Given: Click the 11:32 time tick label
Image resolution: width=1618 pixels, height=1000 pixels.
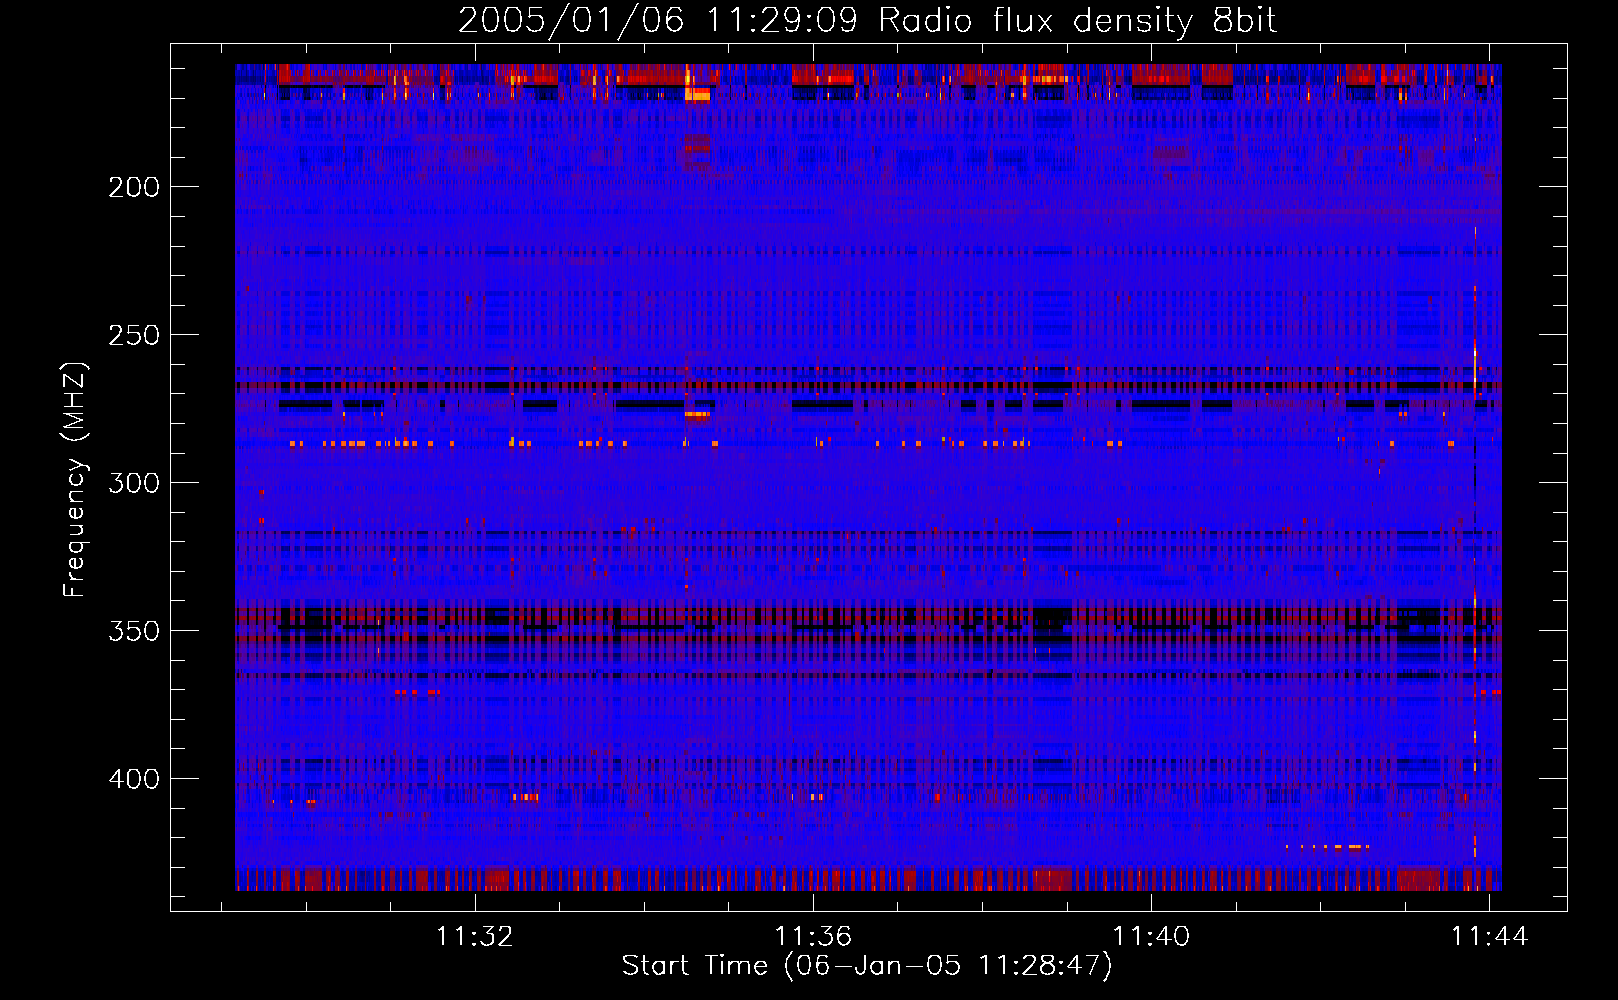Looking at the screenshot, I should click(474, 936).
